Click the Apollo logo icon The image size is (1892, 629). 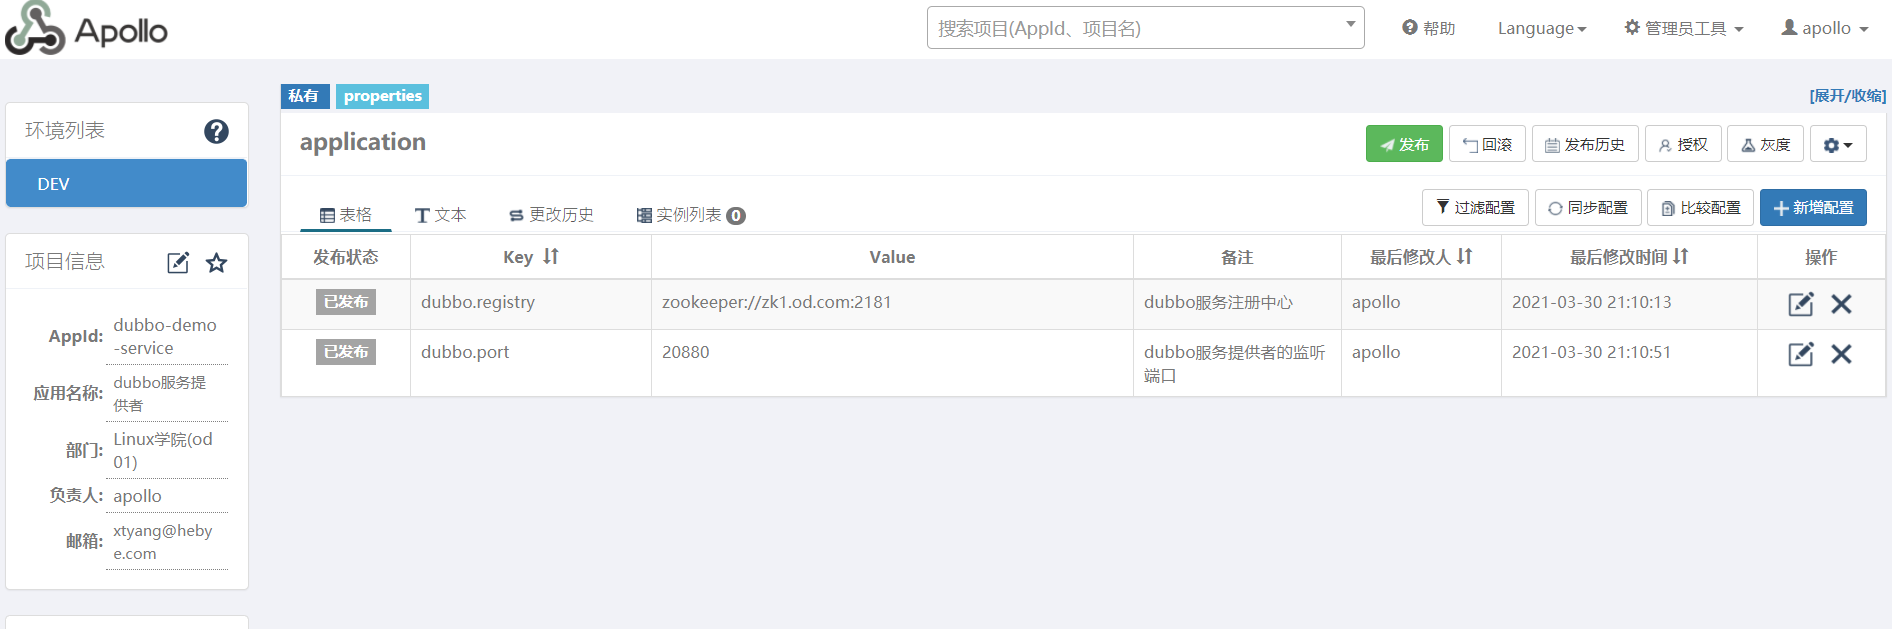(36, 28)
